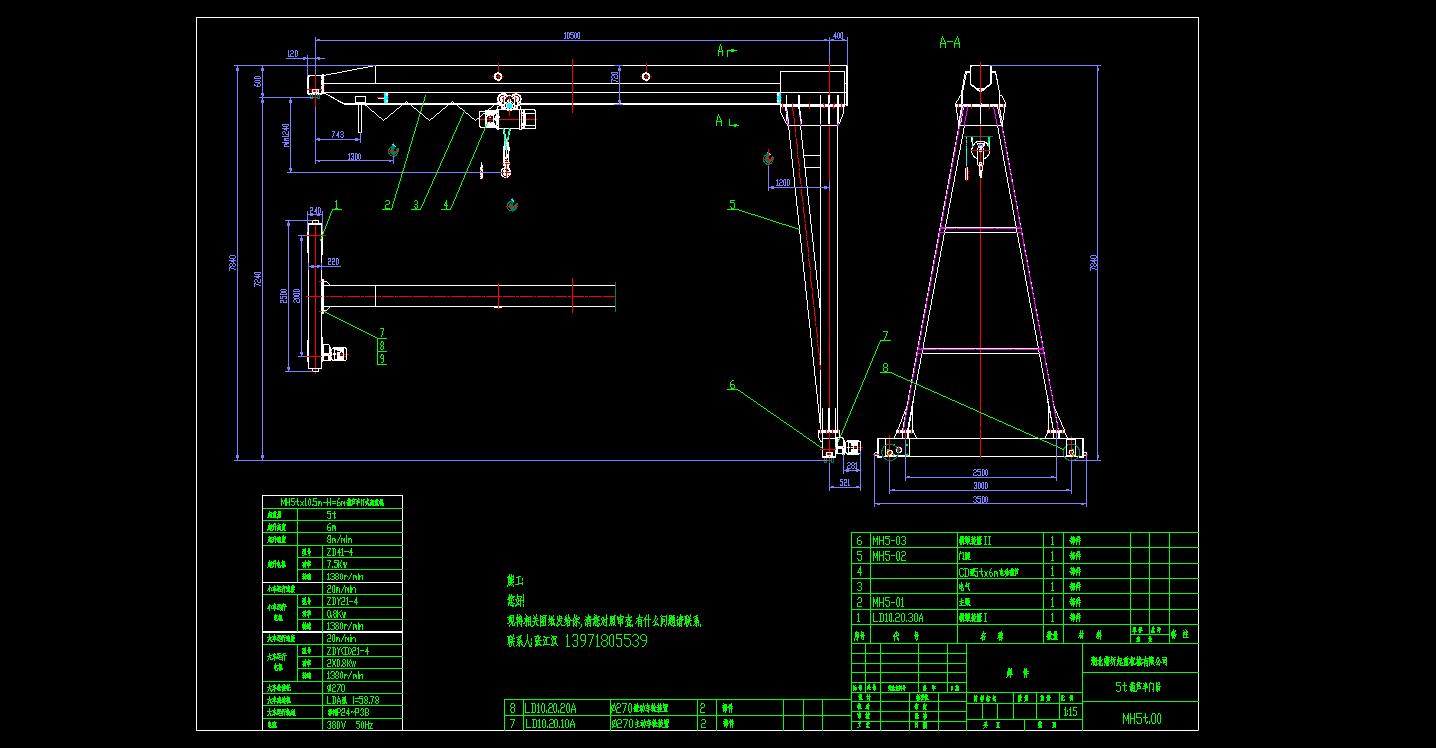Viewport: 1436px width, 748px height.
Task: Select the hoist hook below the trolley
Action: pyautogui.click(x=506, y=171)
